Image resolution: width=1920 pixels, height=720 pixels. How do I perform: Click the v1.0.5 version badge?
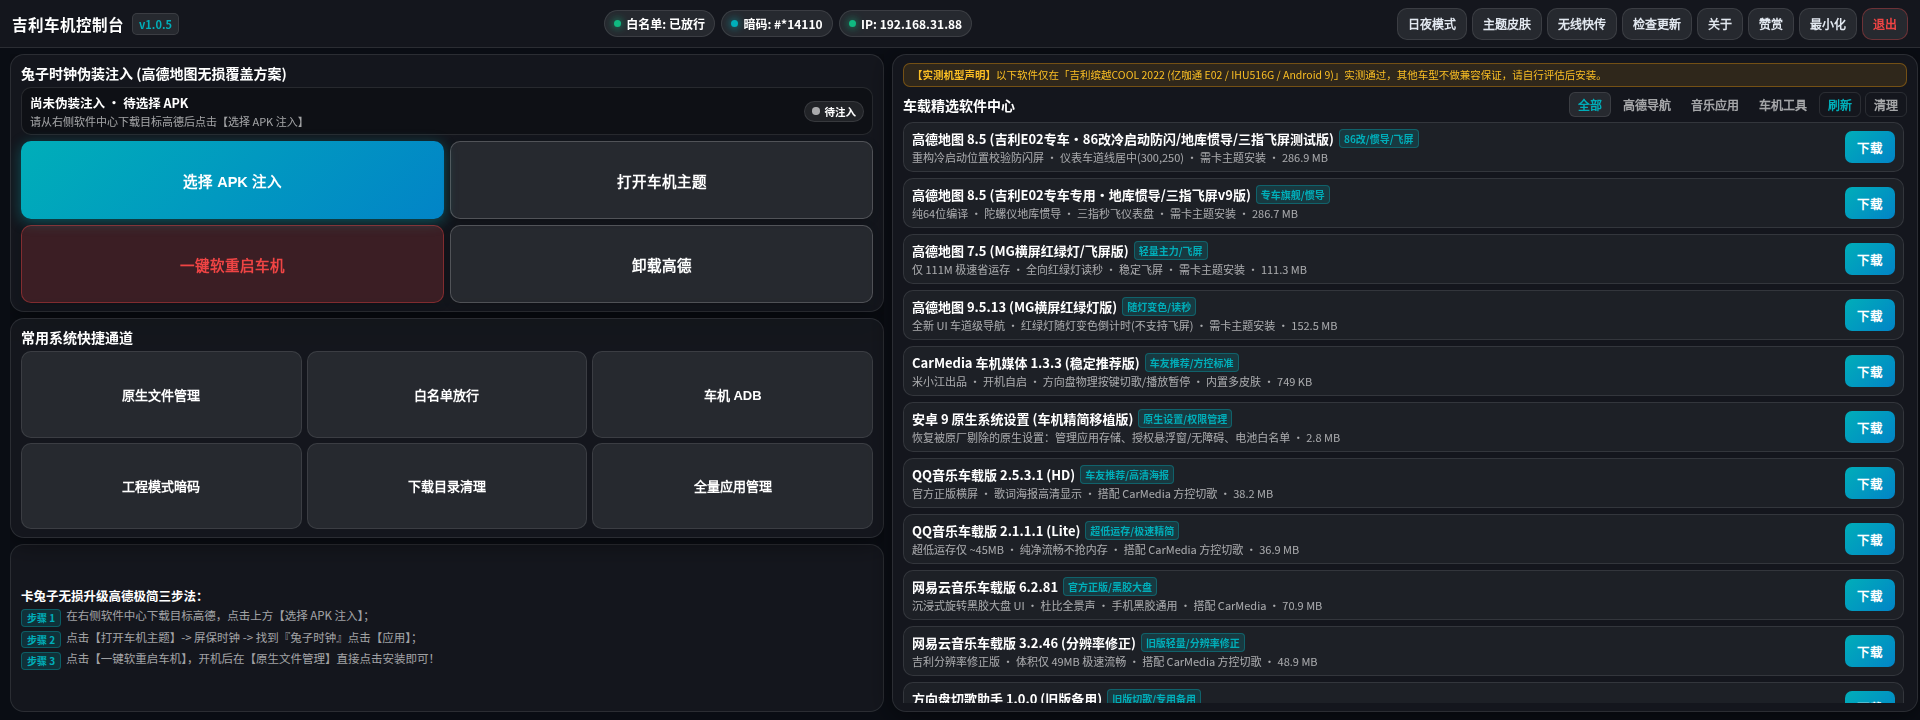155,24
